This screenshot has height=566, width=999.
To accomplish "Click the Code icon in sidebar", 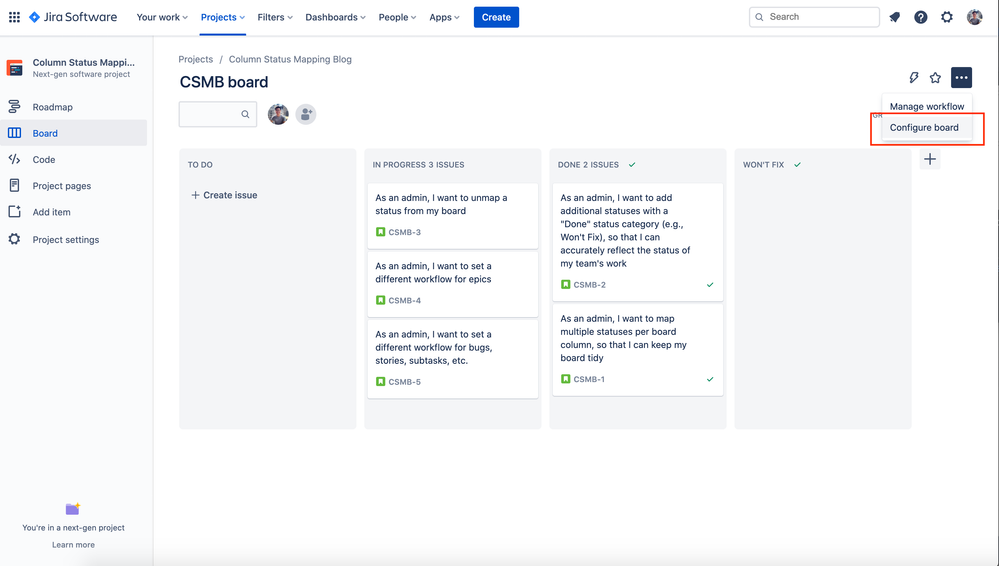I will [14, 159].
